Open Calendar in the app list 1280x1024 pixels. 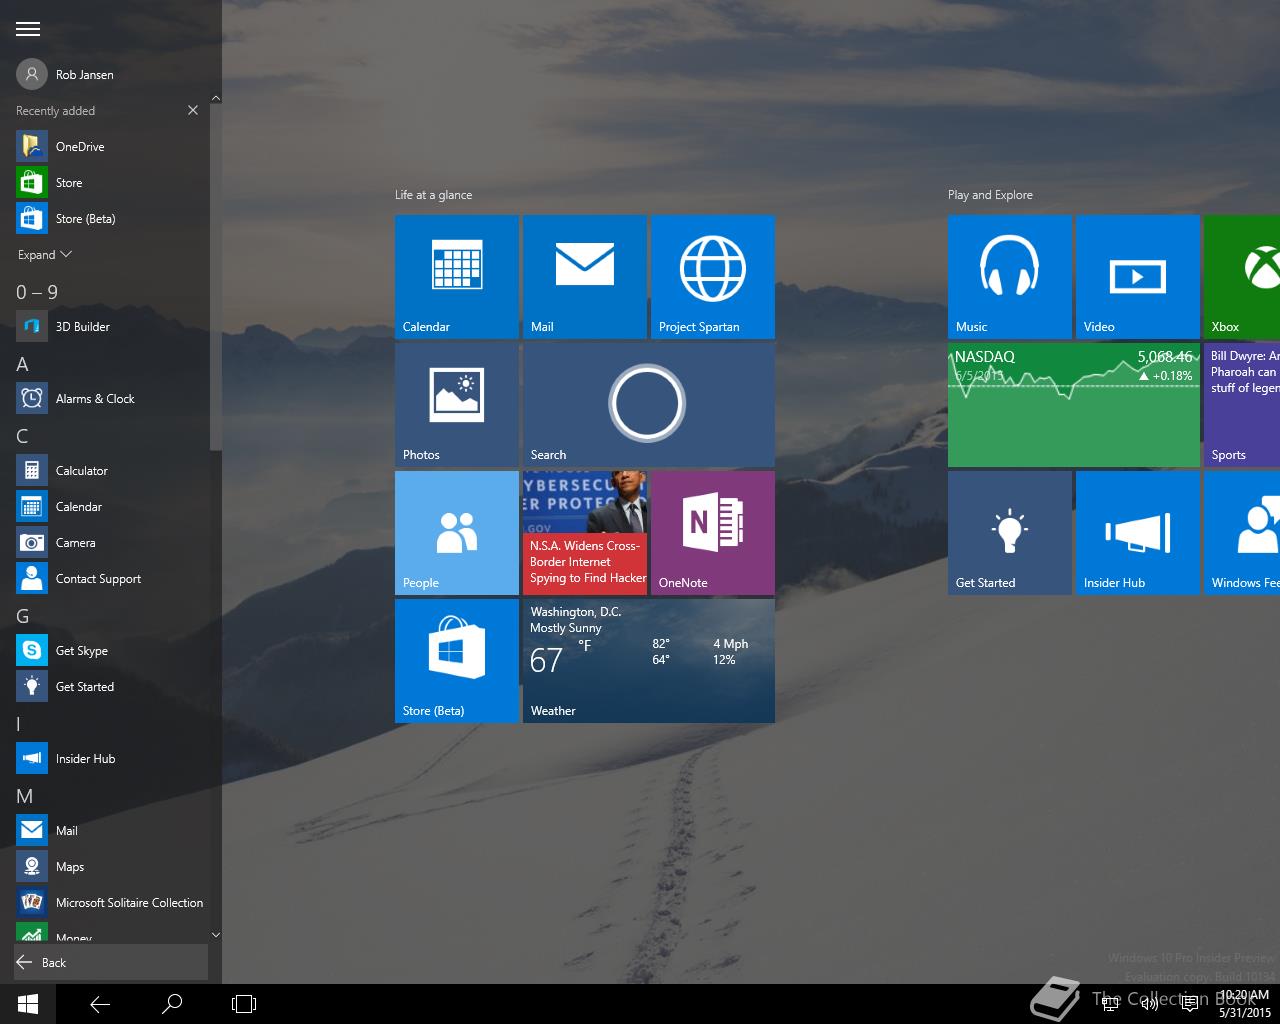tap(111, 506)
